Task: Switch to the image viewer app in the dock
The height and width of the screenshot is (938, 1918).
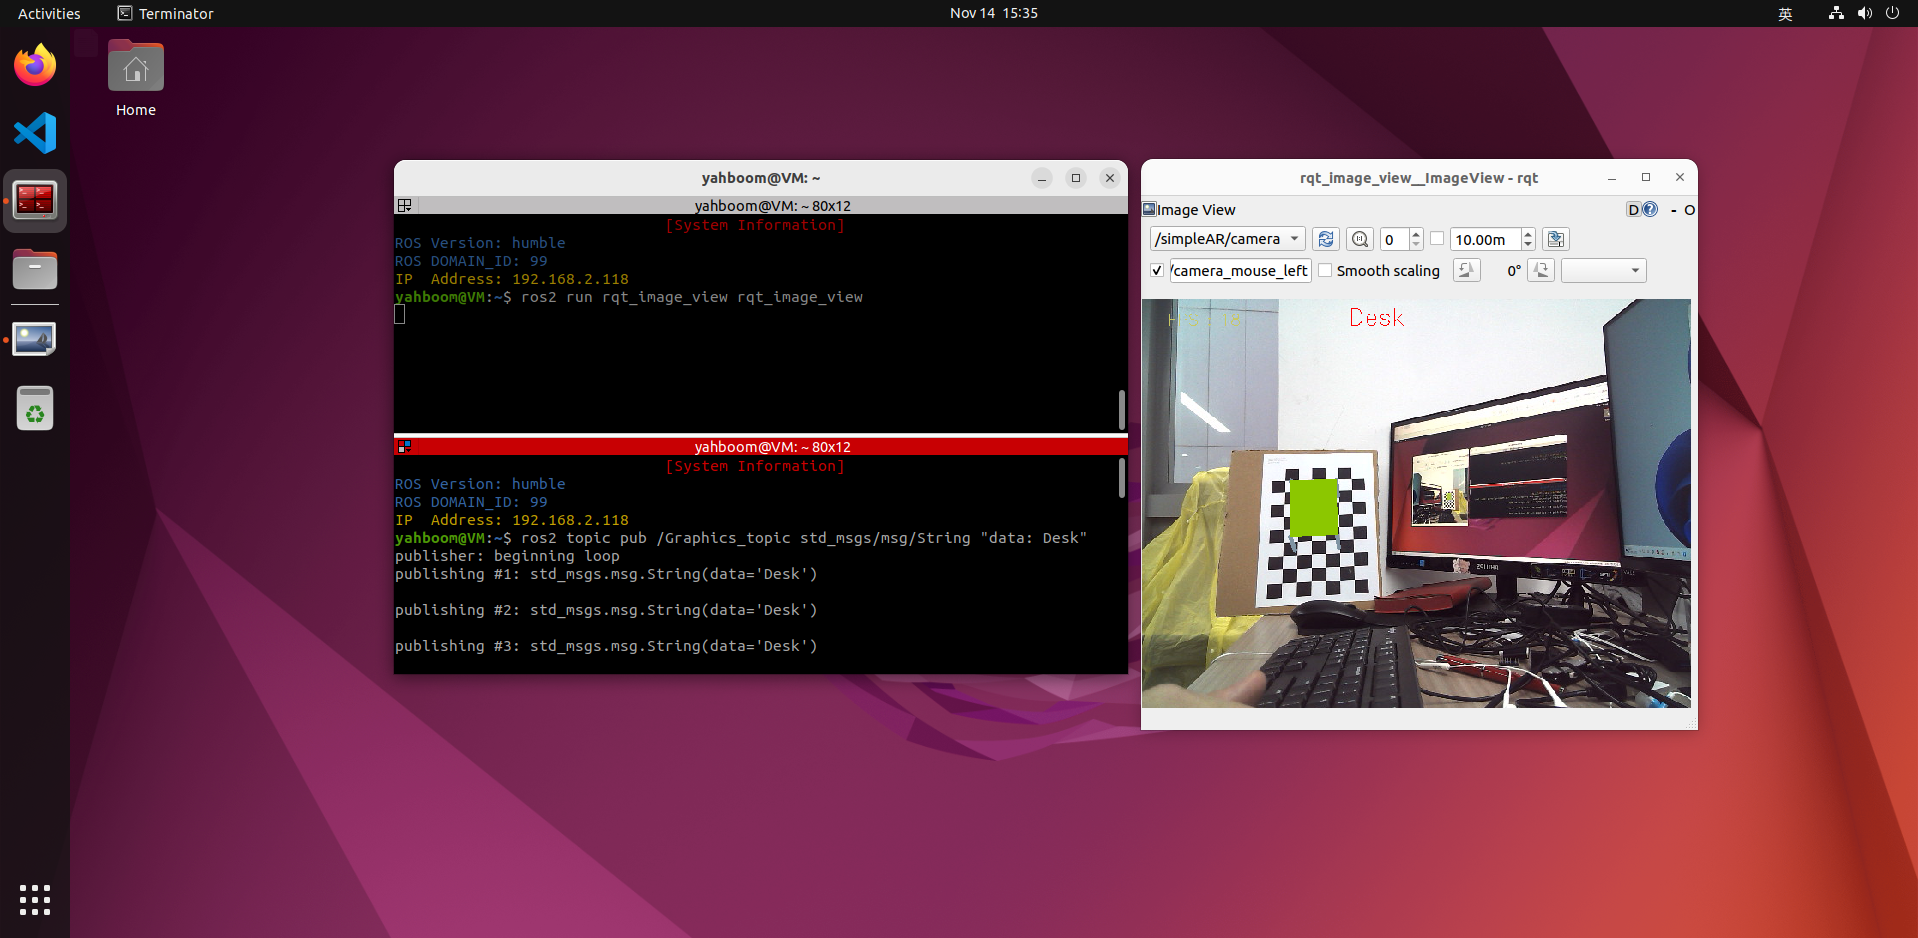Action: pyautogui.click(x=35, y=339)
